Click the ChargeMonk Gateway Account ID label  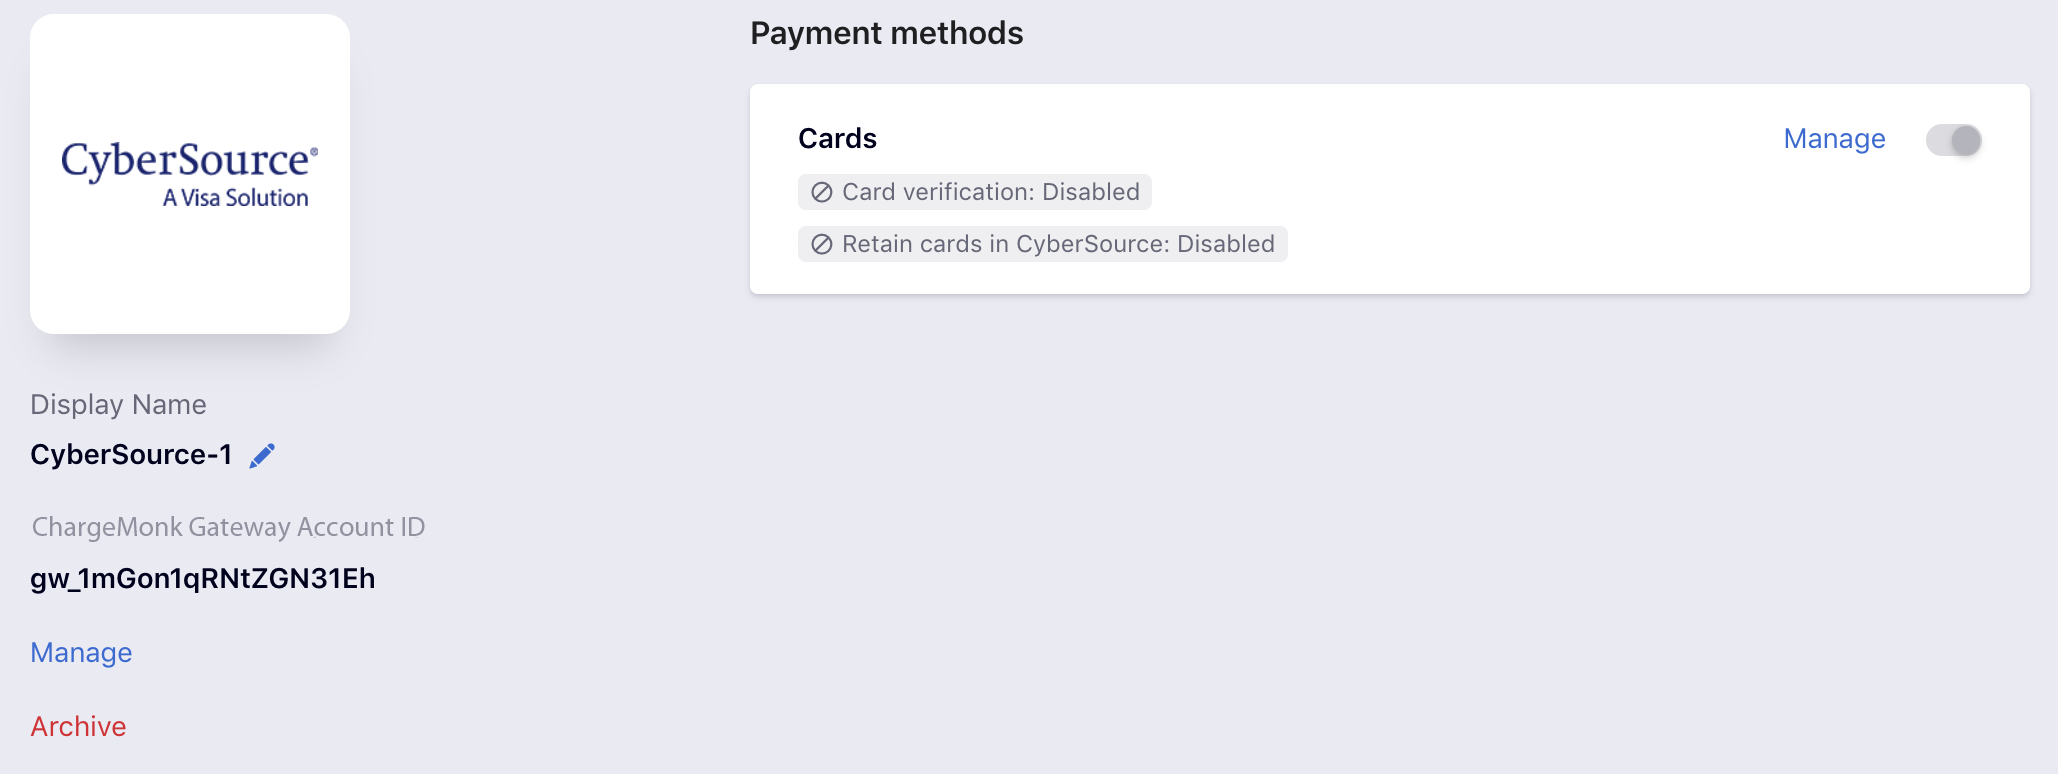(228, 527)
